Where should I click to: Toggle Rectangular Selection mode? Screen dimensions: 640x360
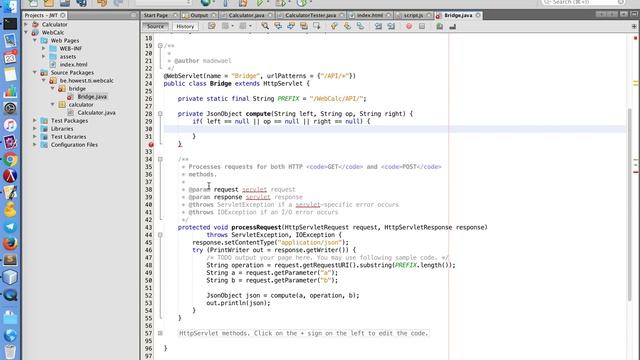click(x=317, y=26)
